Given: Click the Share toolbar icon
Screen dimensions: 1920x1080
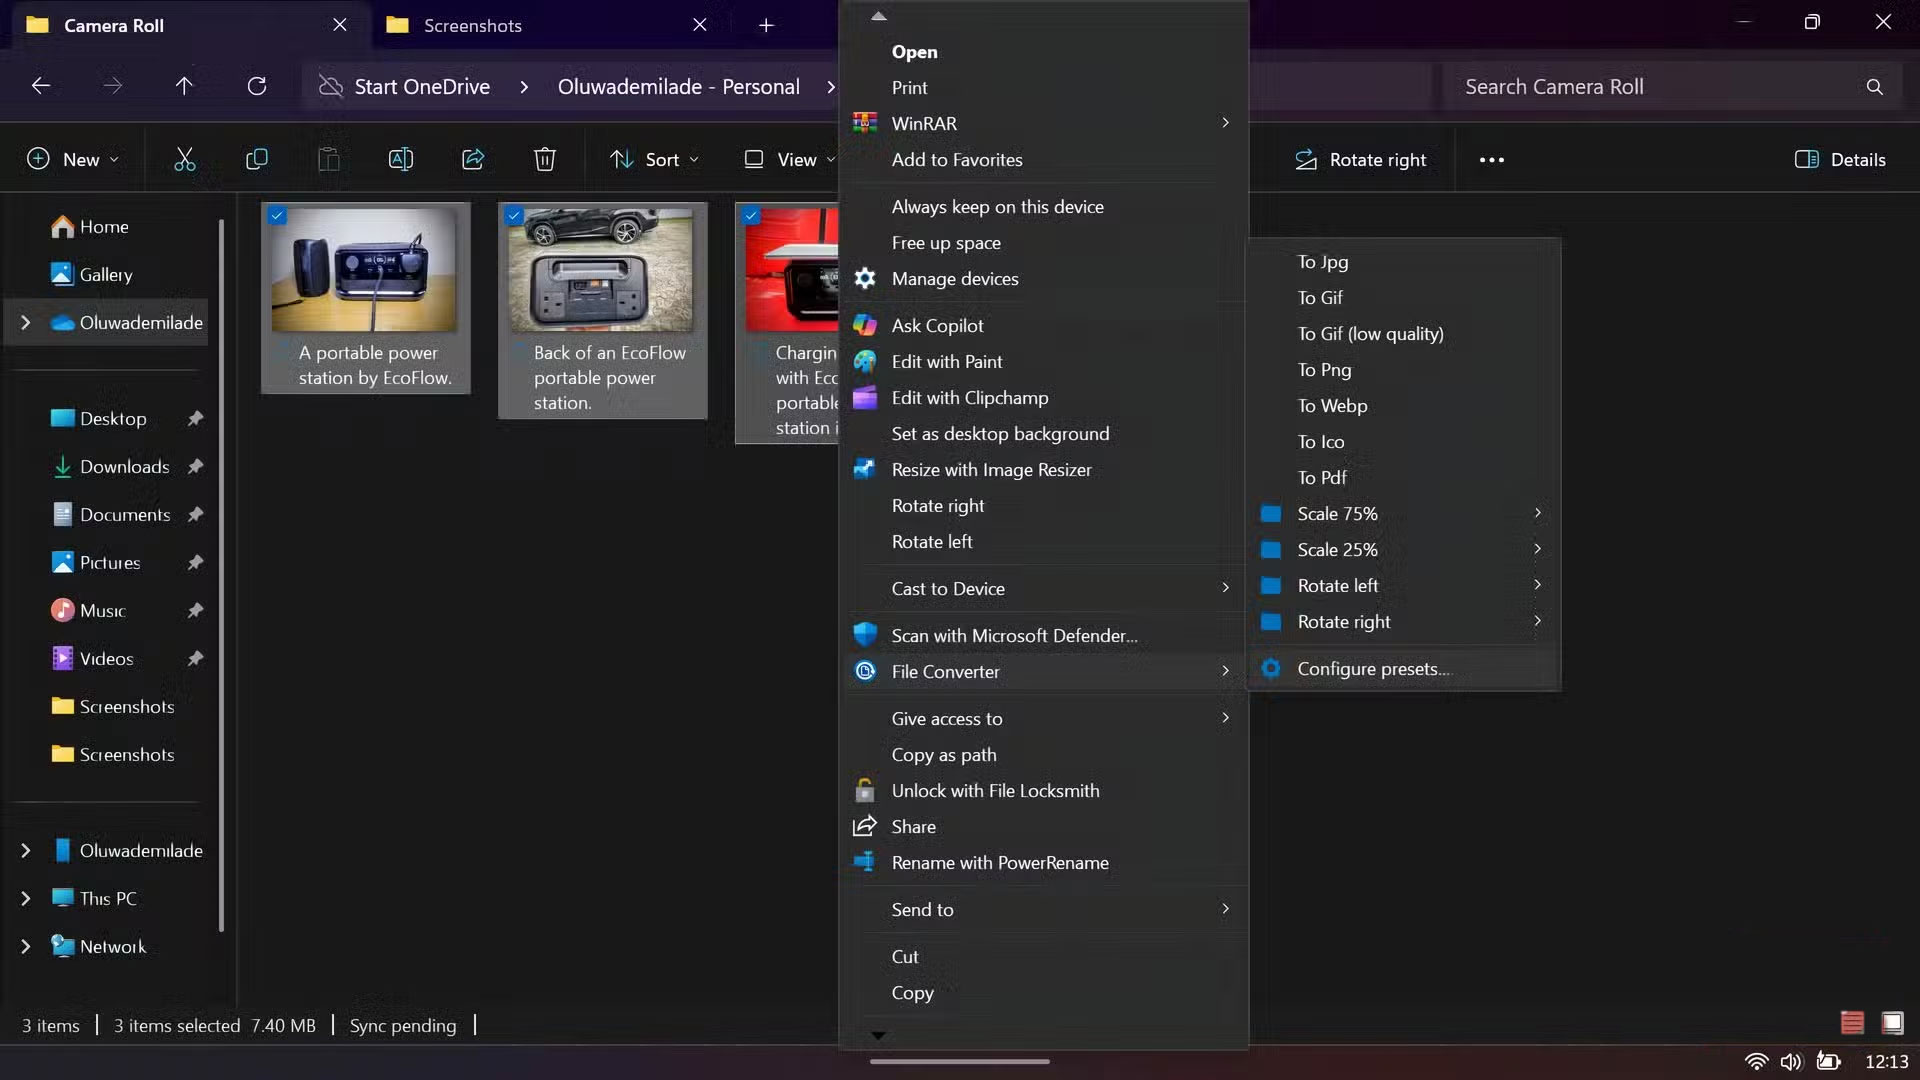Looking at the screenshot, I should pyautogui.click(x=473, y=160).
